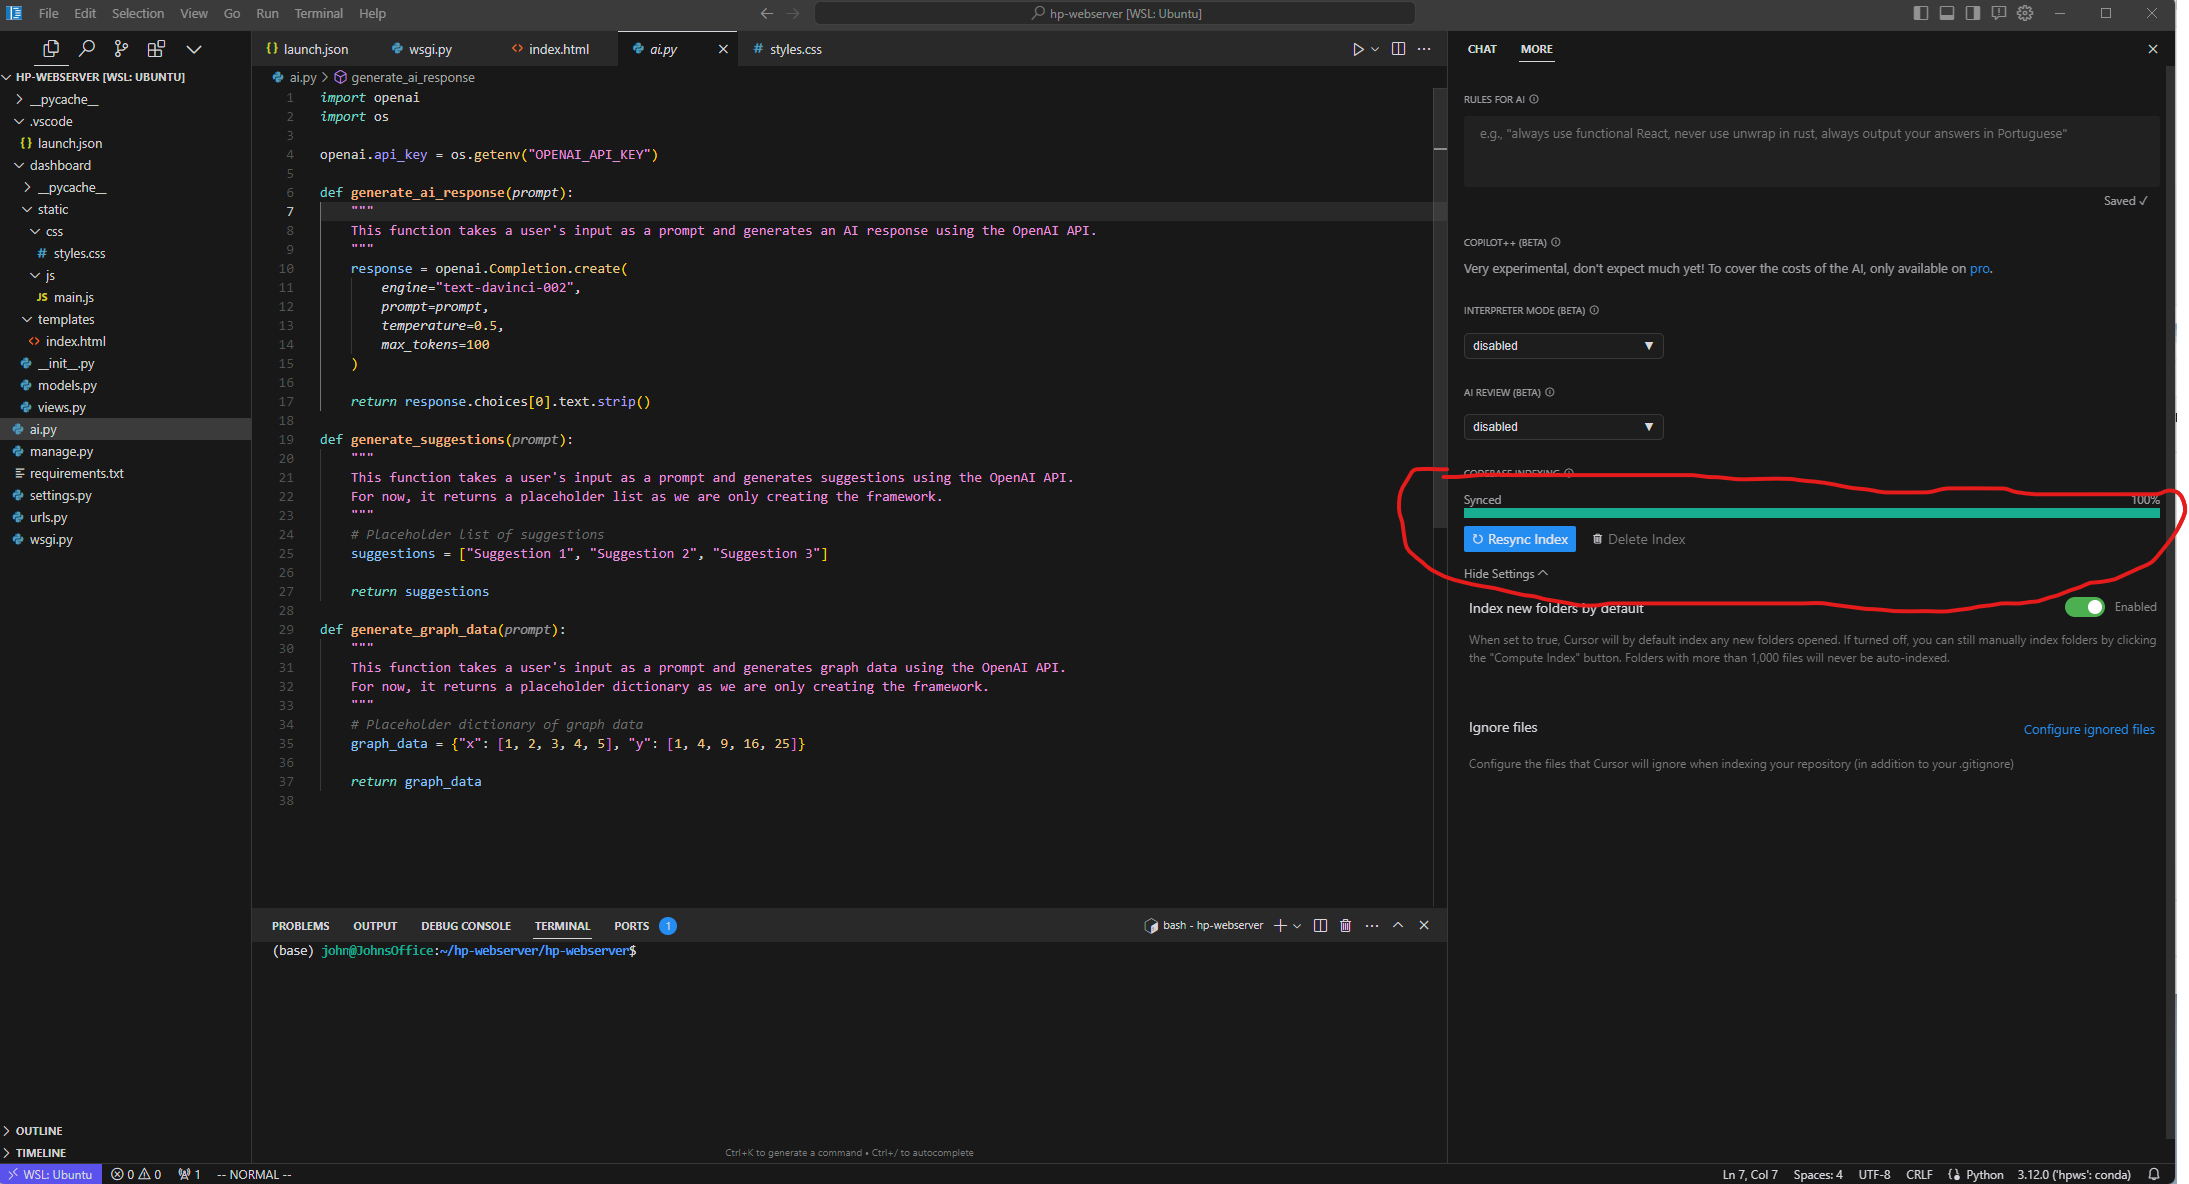This screenshot has height=1184, width=2189.
Task: Open the Search icon in the sidebar toolbar
Action: (87, 48)
